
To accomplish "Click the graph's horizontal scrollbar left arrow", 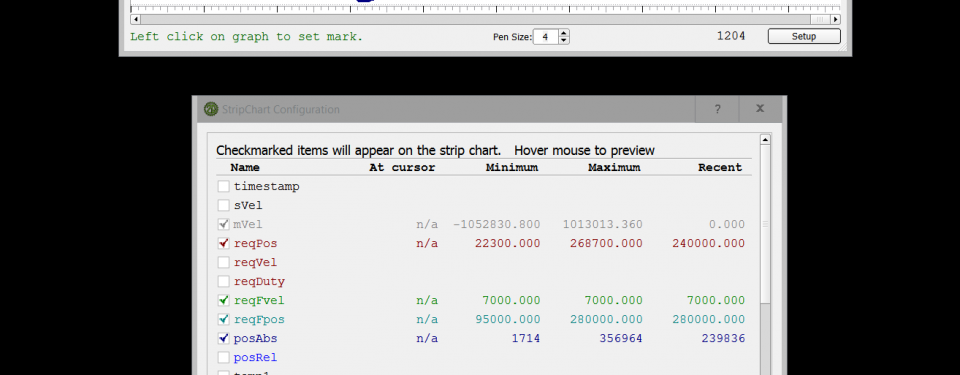I will click(135, 20).
